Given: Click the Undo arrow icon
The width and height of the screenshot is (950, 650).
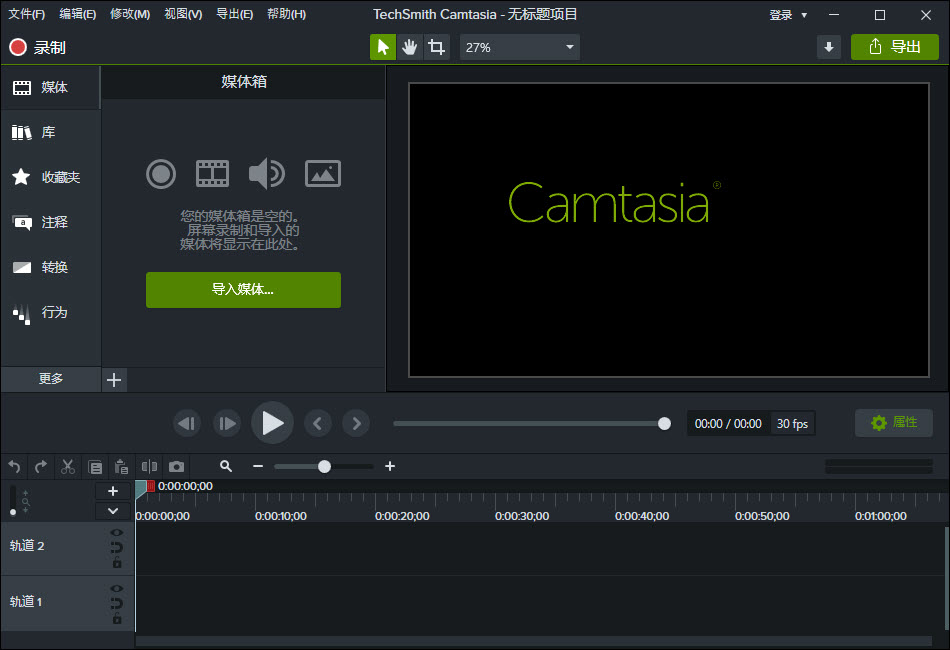Looking at the screenshot, I should 15,466.
